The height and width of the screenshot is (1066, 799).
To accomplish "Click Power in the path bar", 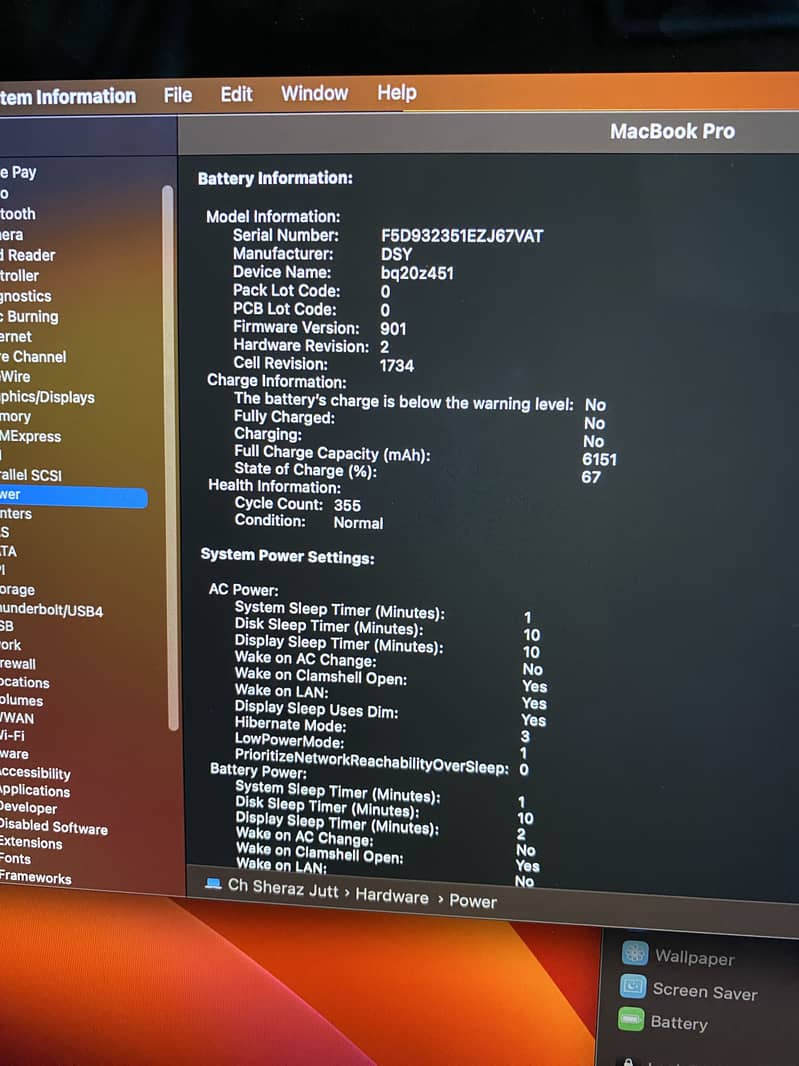I will [473, 901].
